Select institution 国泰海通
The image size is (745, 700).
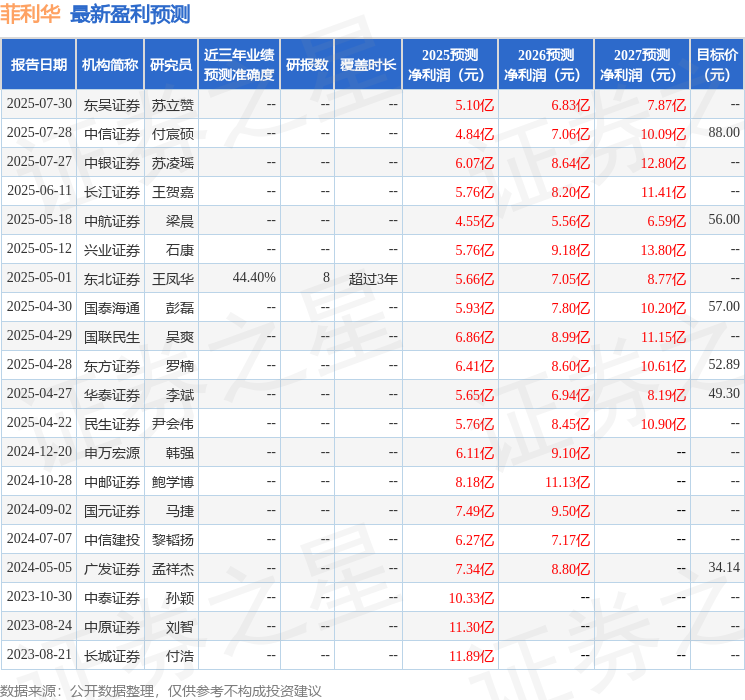coord(112,308)
